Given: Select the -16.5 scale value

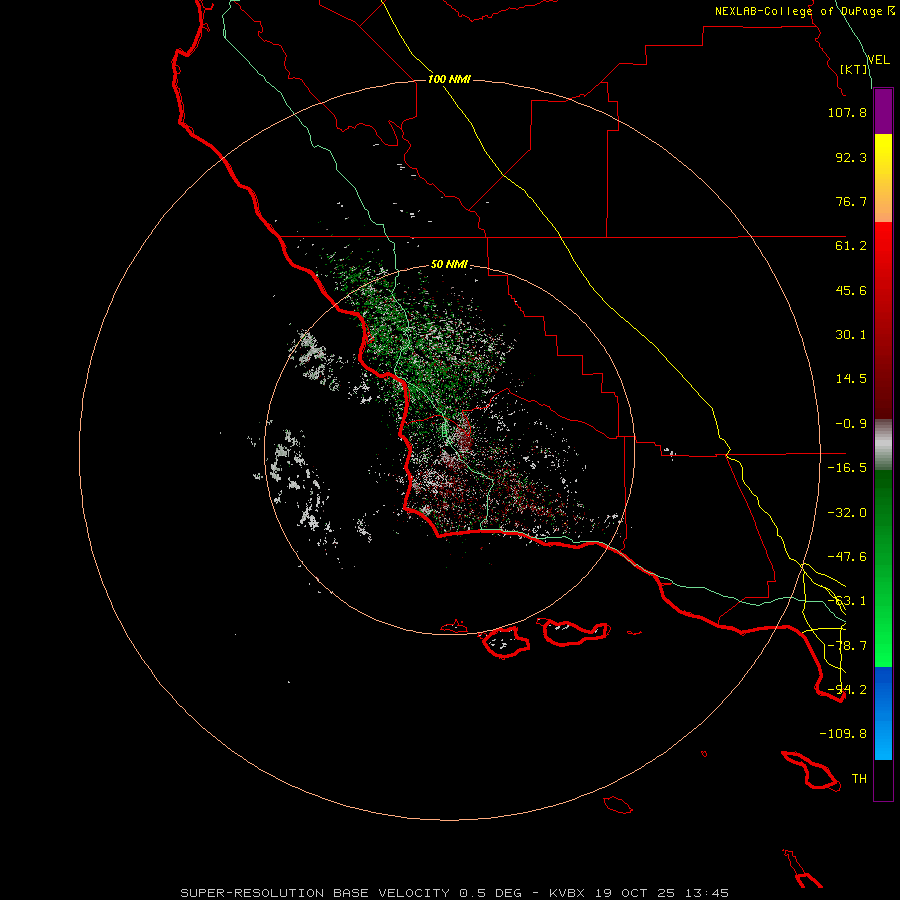Looking at the screenshot, I should (x=847, y=468).
